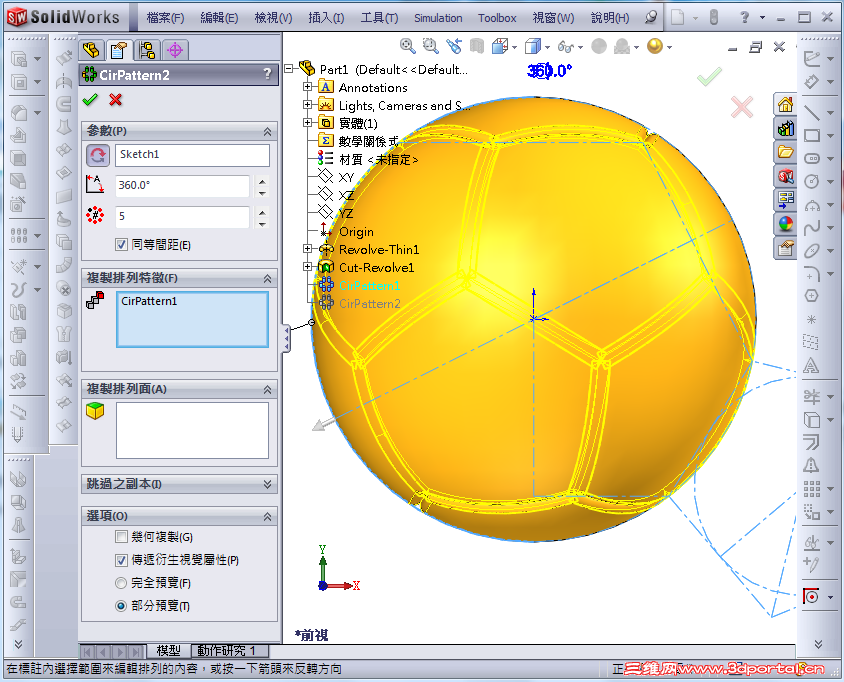Select the Origin tree item
This screenshot has height=682, width=844.
pyautogui.click(x=356, y=232)
